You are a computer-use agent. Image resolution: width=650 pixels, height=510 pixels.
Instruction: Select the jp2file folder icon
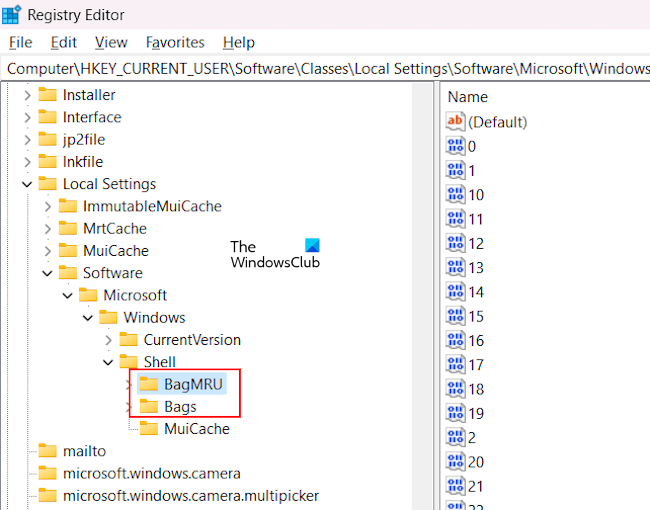click(x=47, y=139)
